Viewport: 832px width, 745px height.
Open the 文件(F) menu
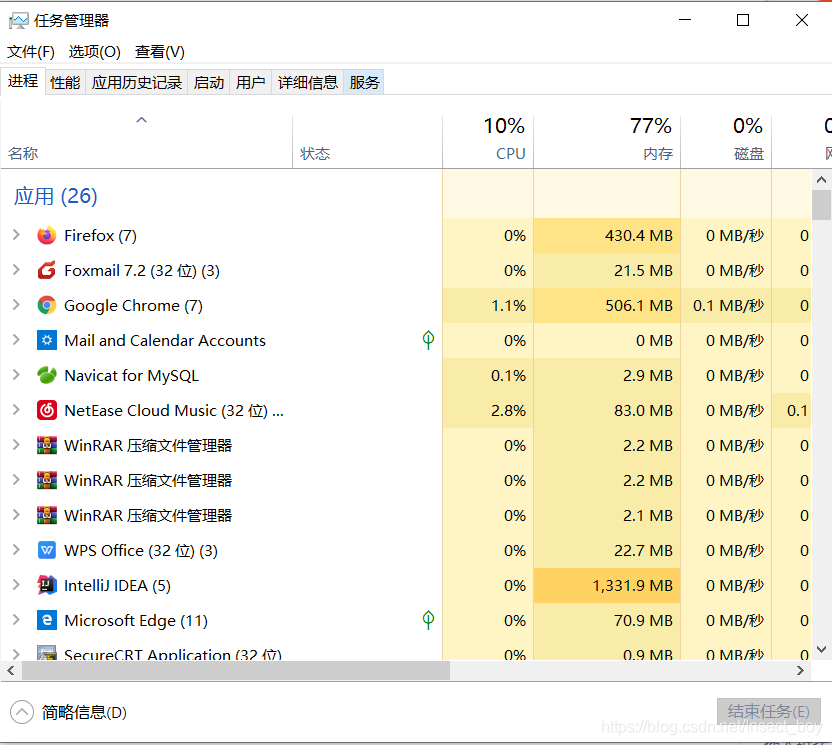pos(31,51)
